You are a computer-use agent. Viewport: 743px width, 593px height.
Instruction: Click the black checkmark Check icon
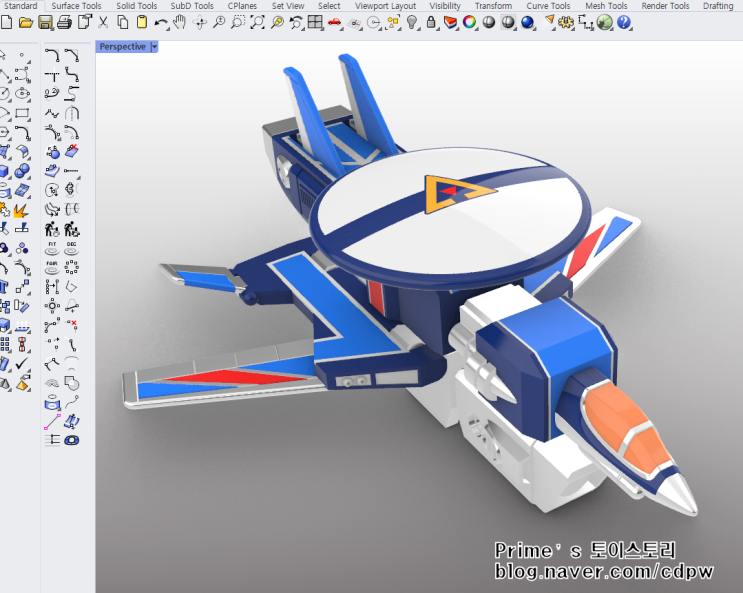point(22,364)
